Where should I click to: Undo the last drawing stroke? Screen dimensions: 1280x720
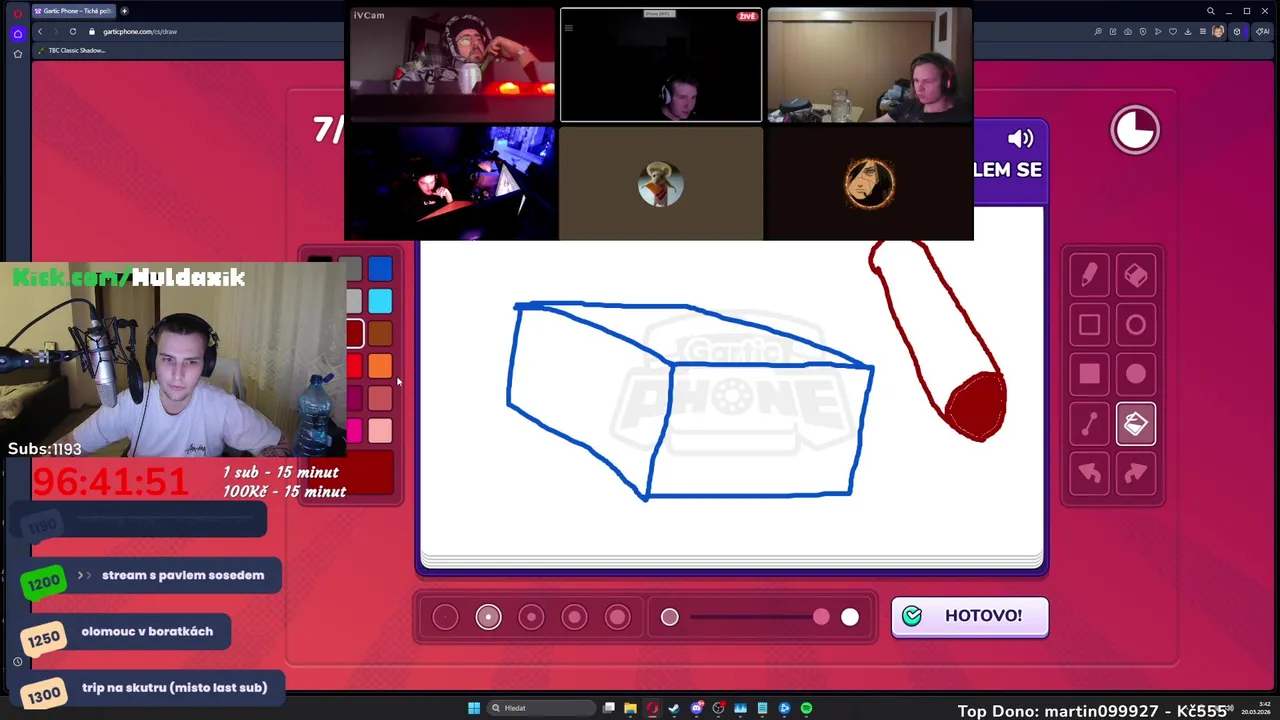[1089, 473]
